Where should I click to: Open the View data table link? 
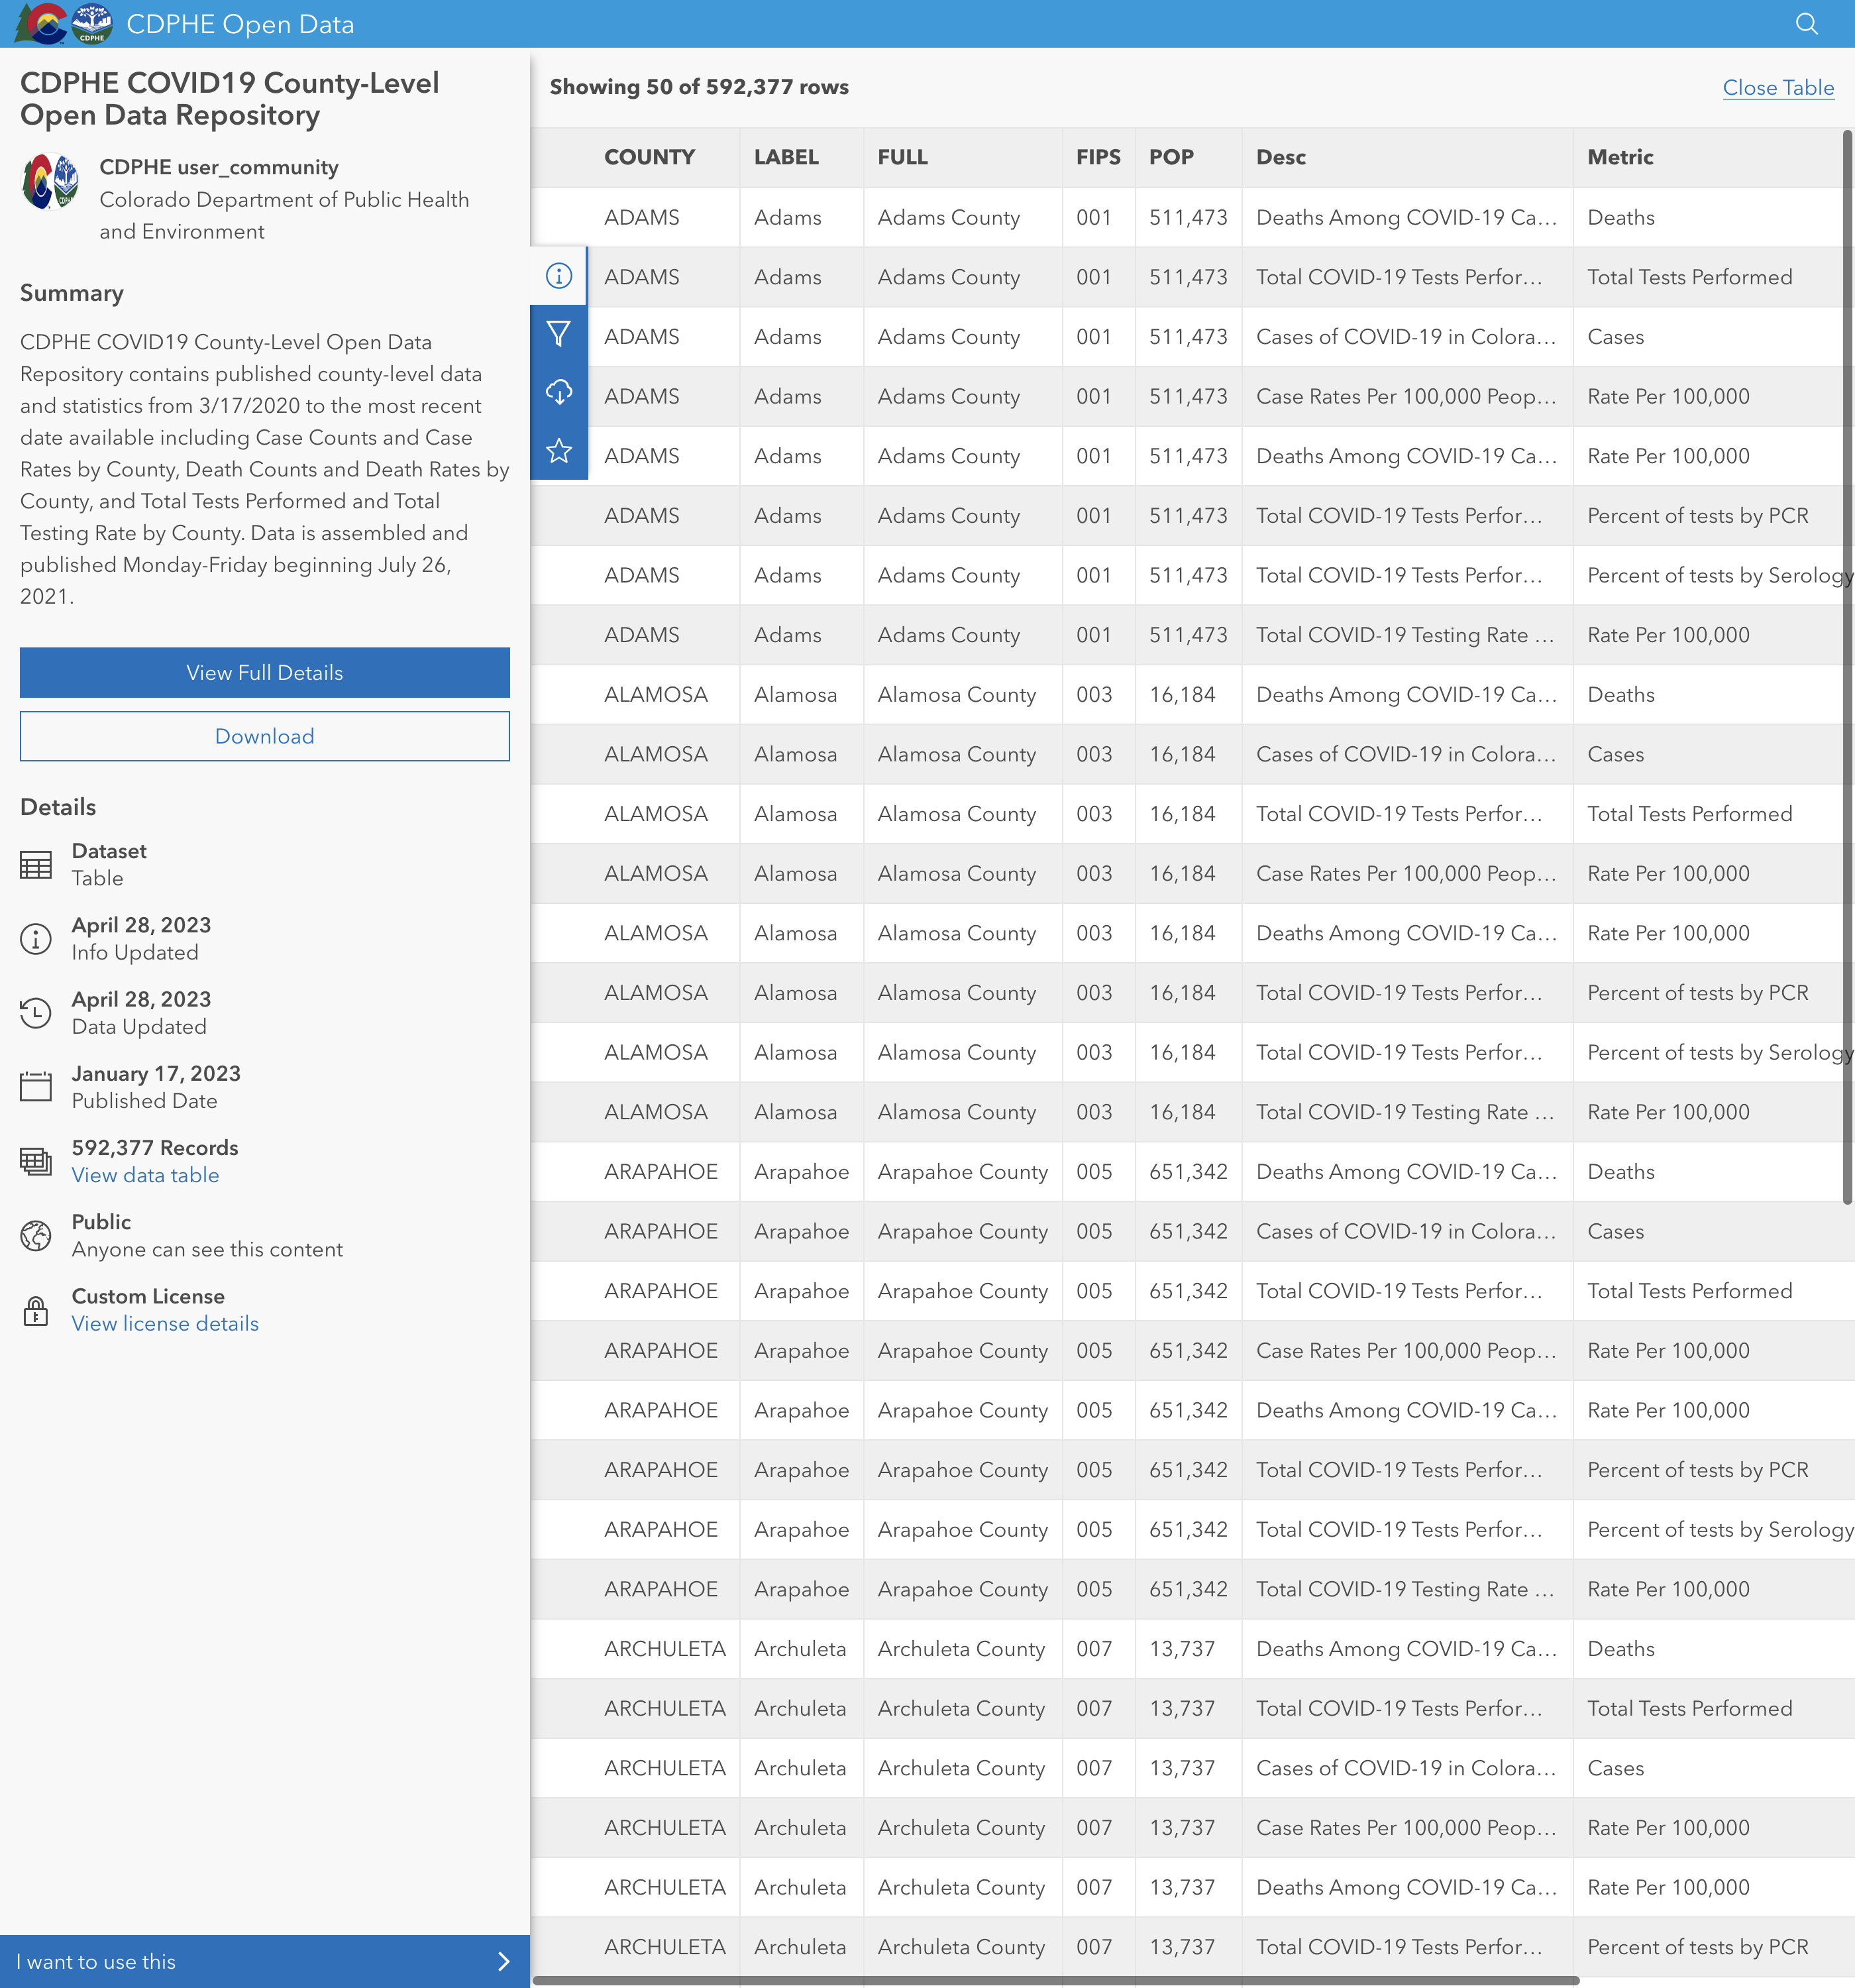[x=145, y=1175]
